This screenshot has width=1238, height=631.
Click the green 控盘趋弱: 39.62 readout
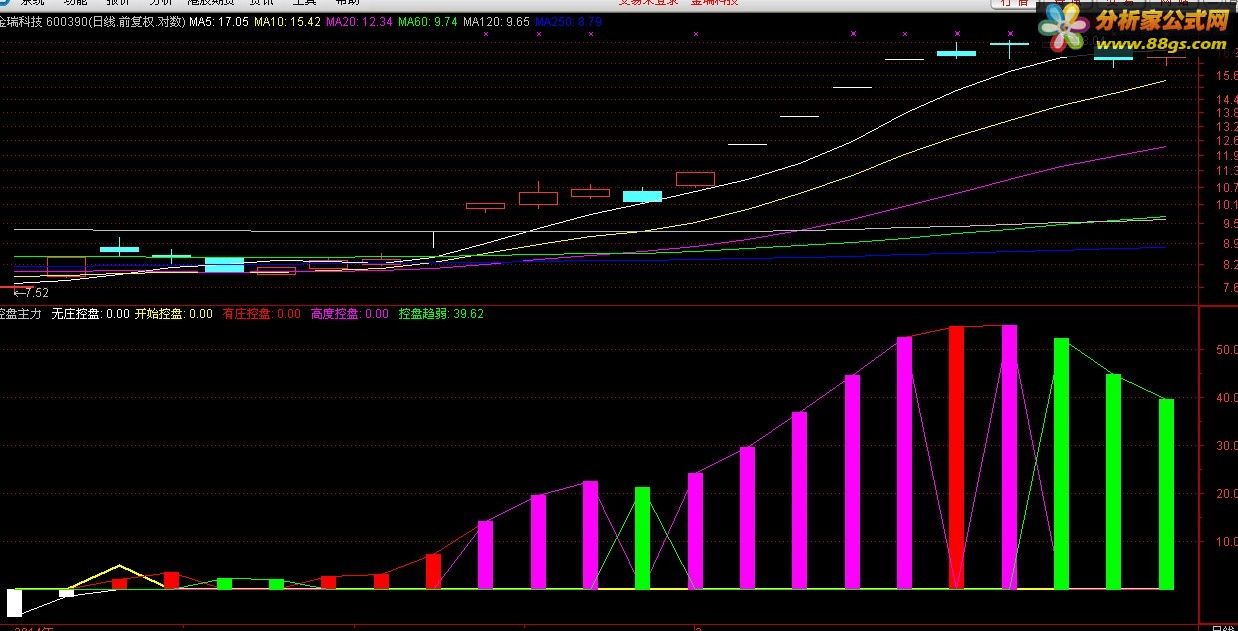441,314
